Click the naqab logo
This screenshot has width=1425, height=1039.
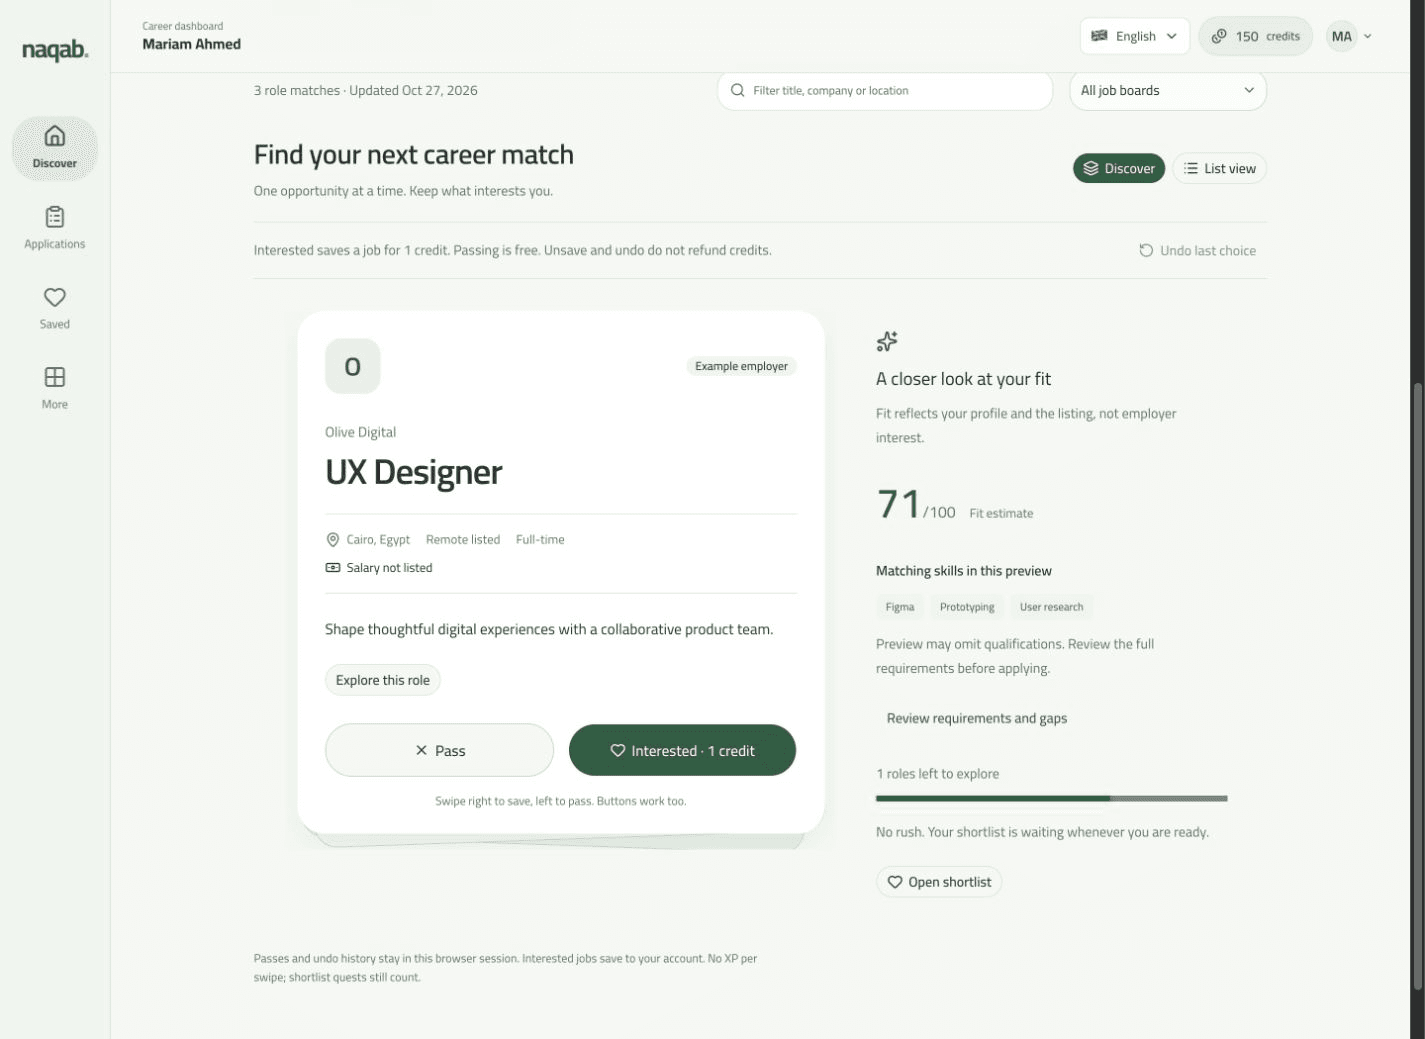(55, 50)
